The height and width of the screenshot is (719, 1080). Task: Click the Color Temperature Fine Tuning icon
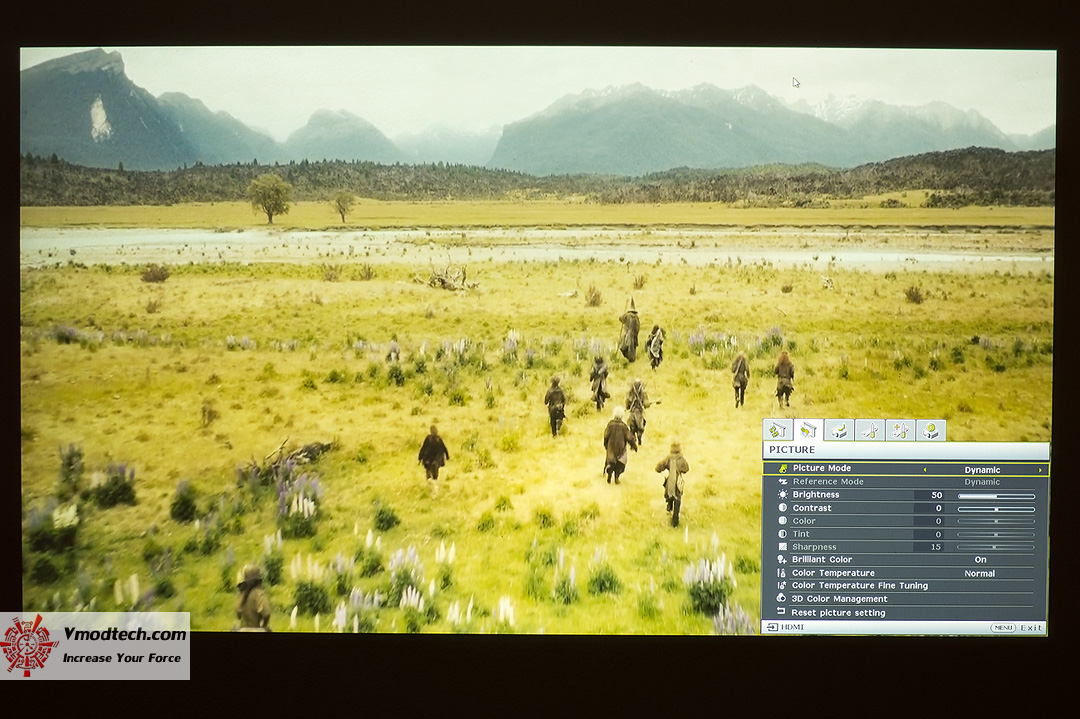coord(782,586)
